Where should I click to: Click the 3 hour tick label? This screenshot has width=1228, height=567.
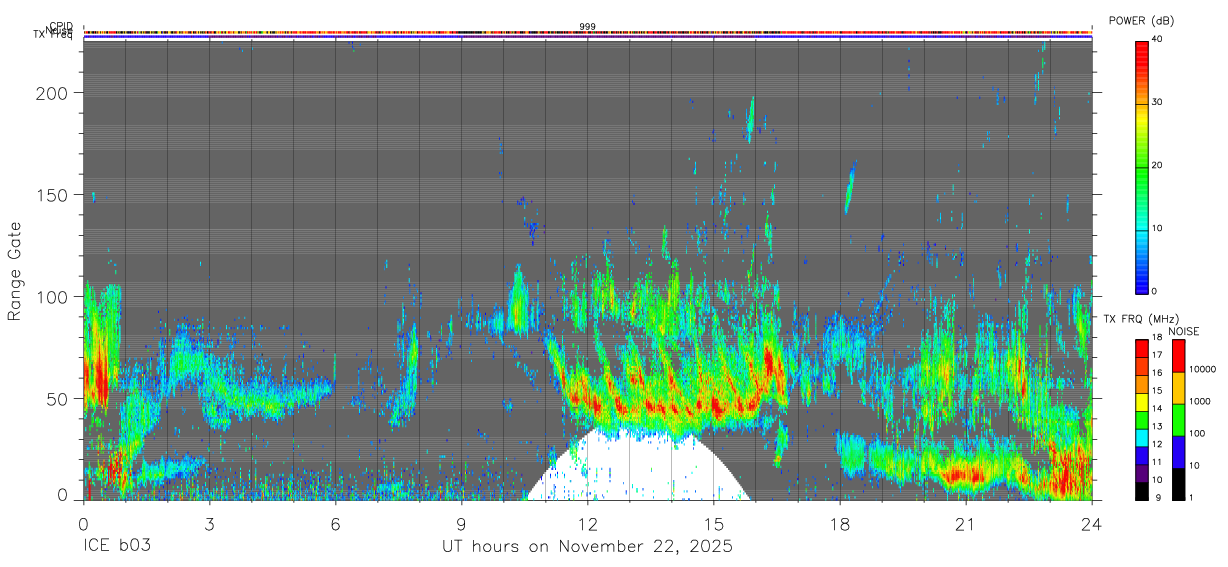tap(209, 524)
